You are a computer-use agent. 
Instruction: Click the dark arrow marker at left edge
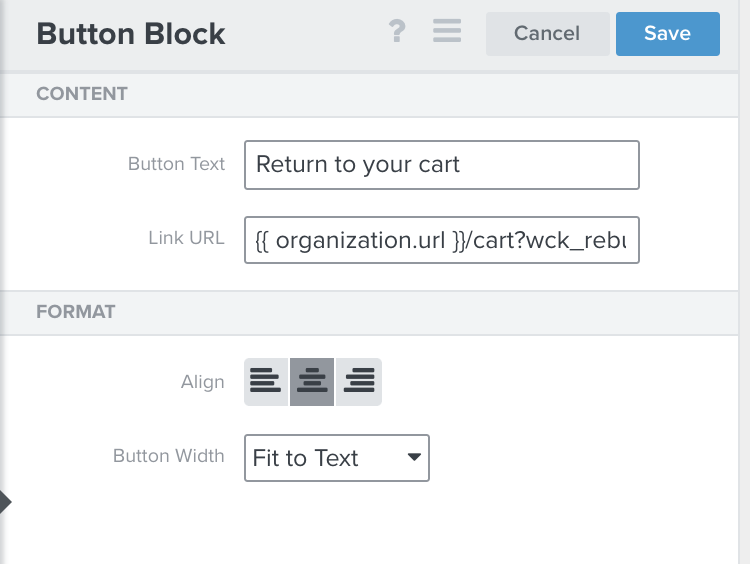[5, 501]
